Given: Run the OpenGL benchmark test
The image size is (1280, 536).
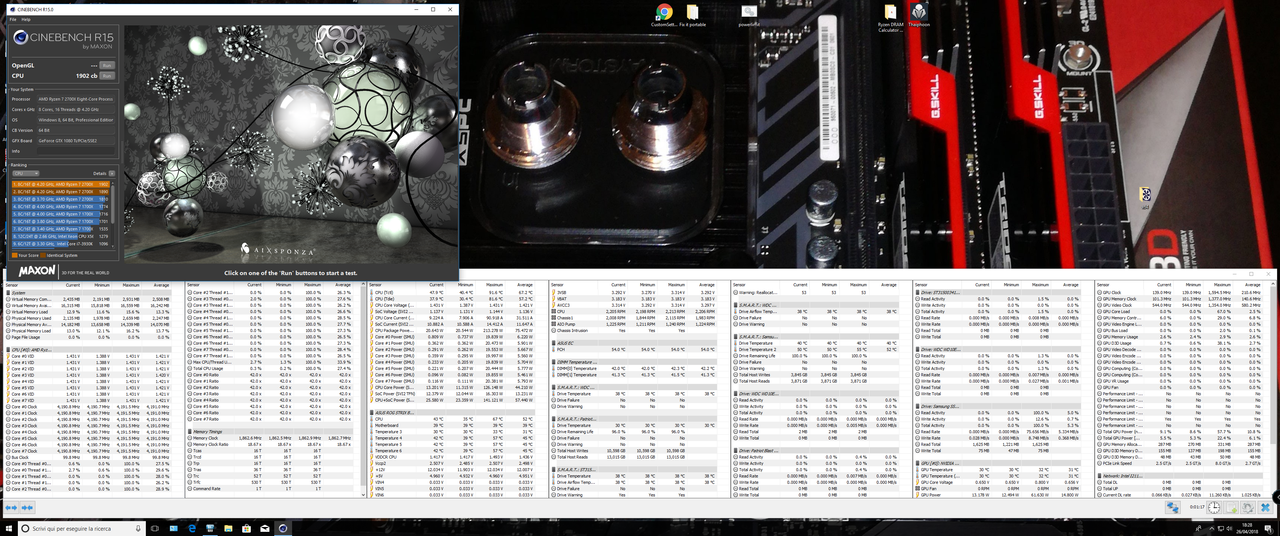Looking at the screenshot, I should pos(107,64).
